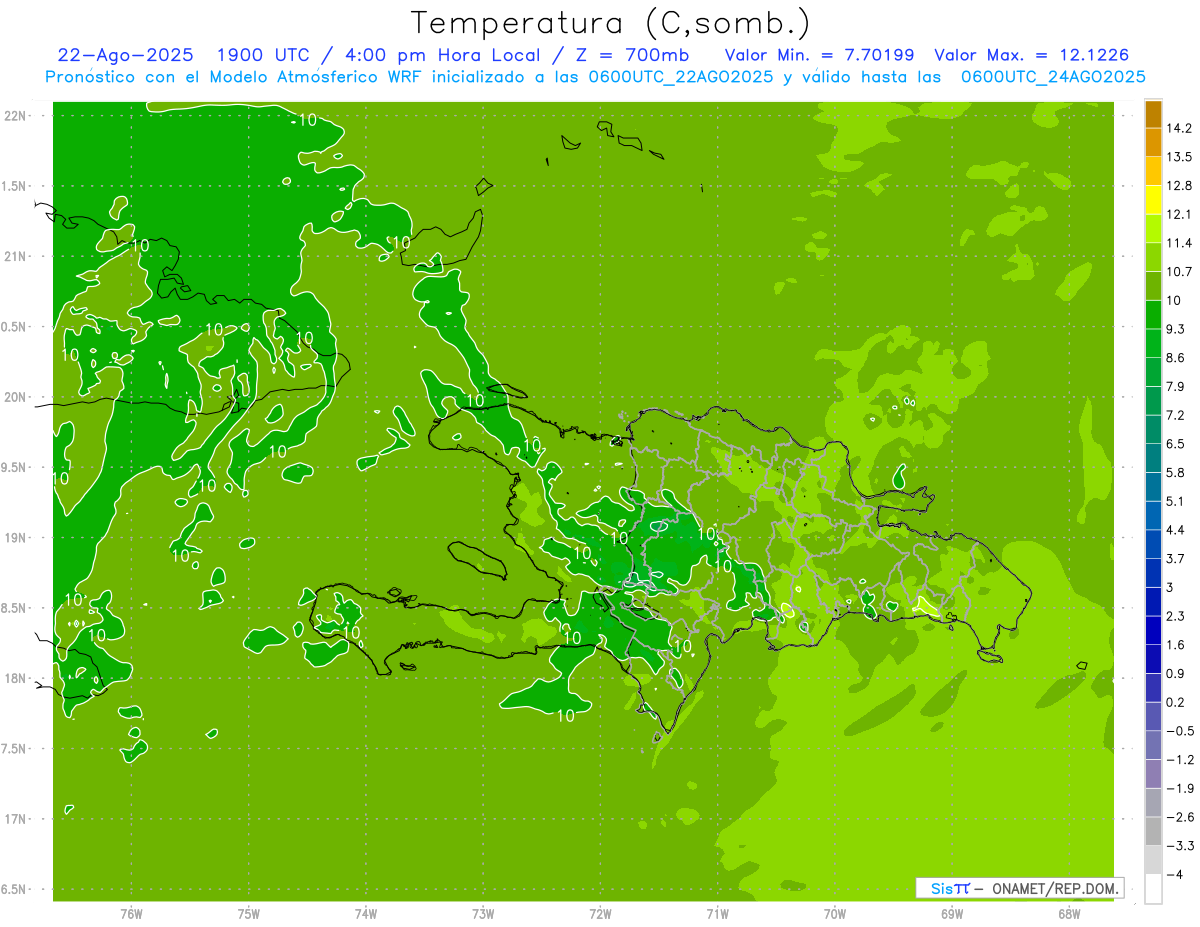The width and height of the screenshot is (1200, 927).
Task: Click the 11.4 value on the color scale
Action: [1179, 243]
